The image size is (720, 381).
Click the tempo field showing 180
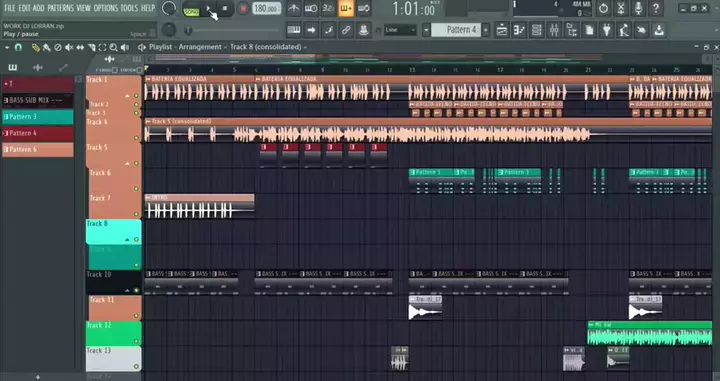click(x=267, y=9)
